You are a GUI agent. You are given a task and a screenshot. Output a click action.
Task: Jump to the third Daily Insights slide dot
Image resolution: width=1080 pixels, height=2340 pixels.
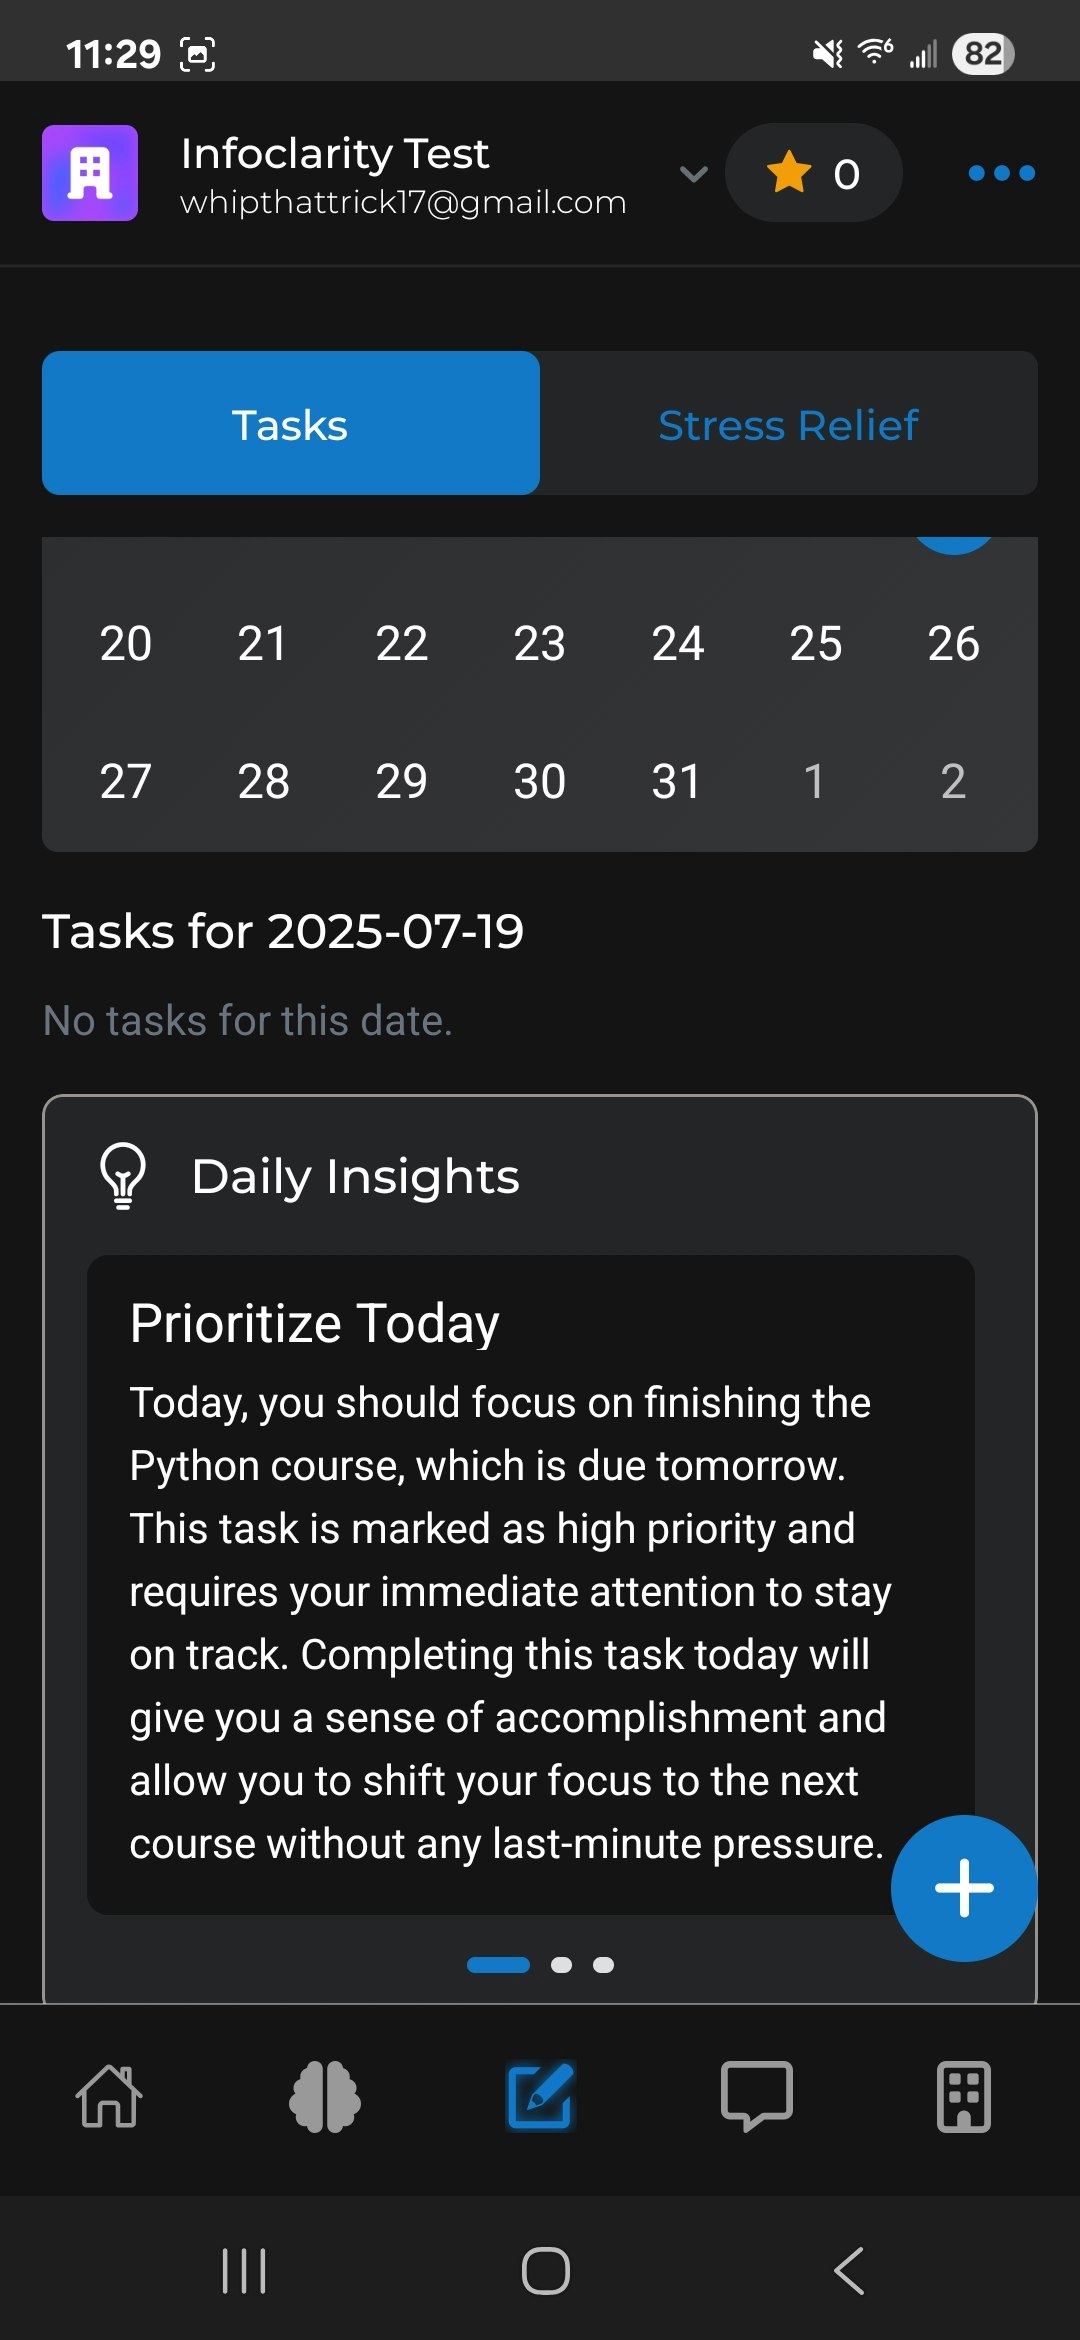pos(604,1965)
